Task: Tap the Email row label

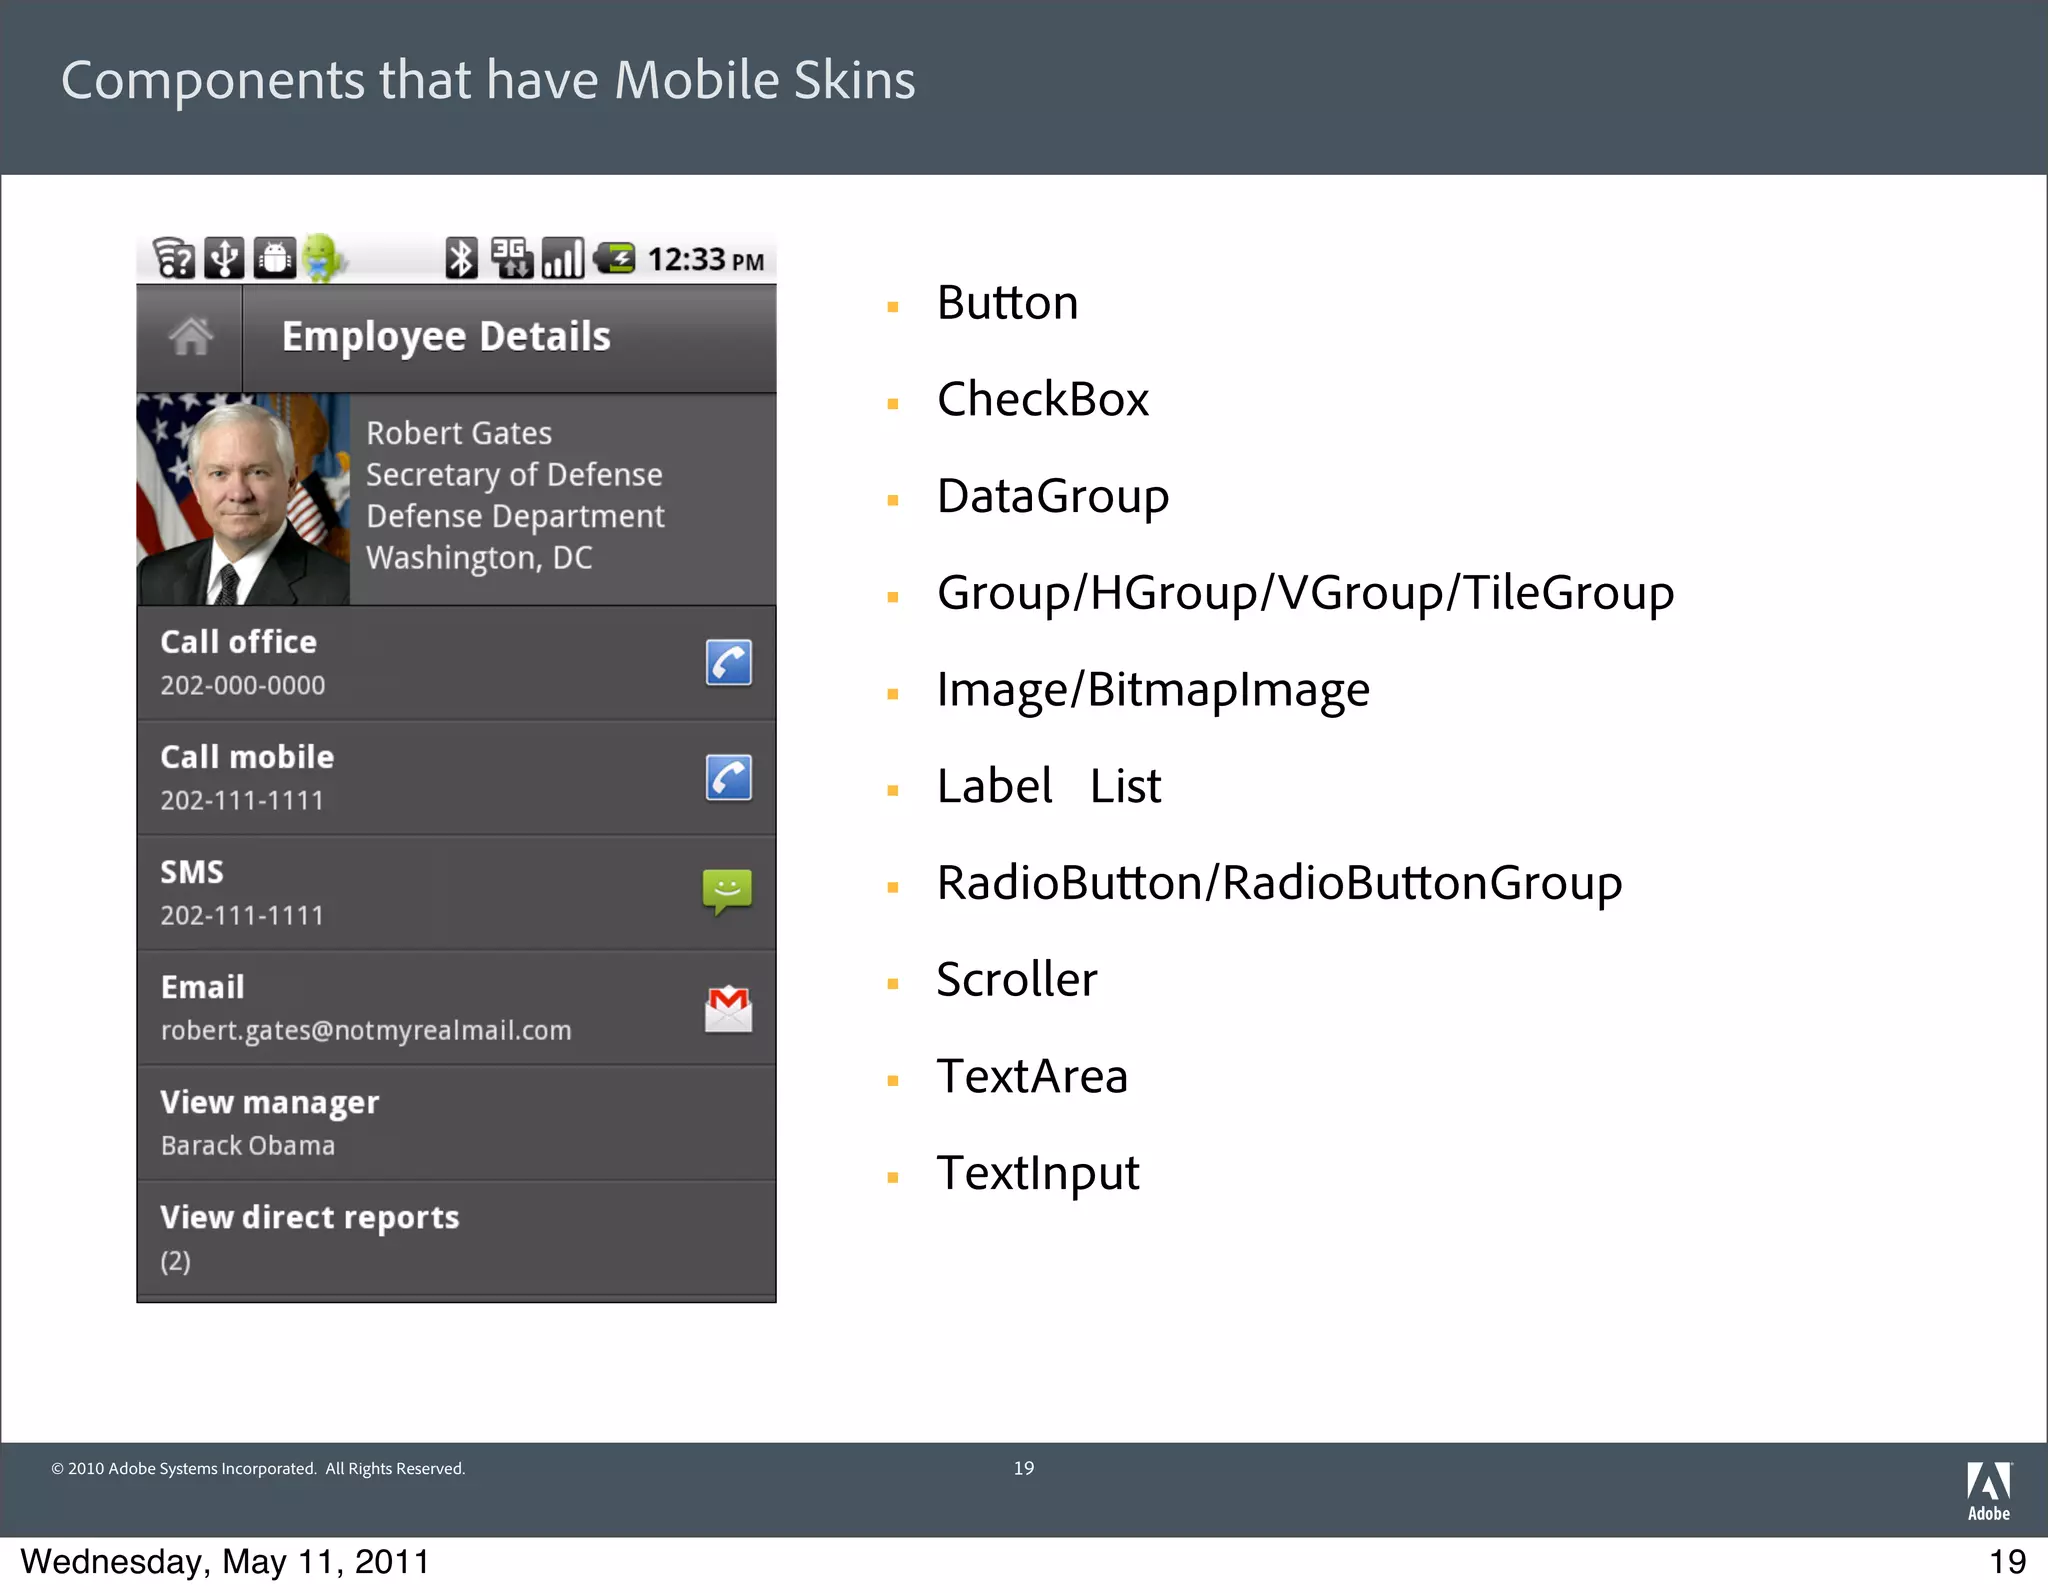Action: [x=202, y=987]
